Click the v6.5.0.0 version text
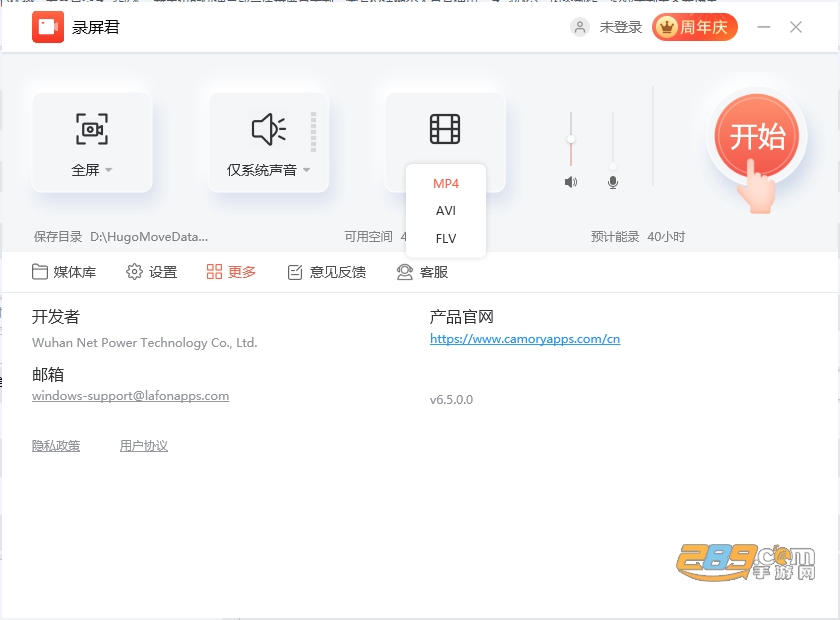Image resolution: width=840 pixels, height=620 pixels. pos(451,400)
